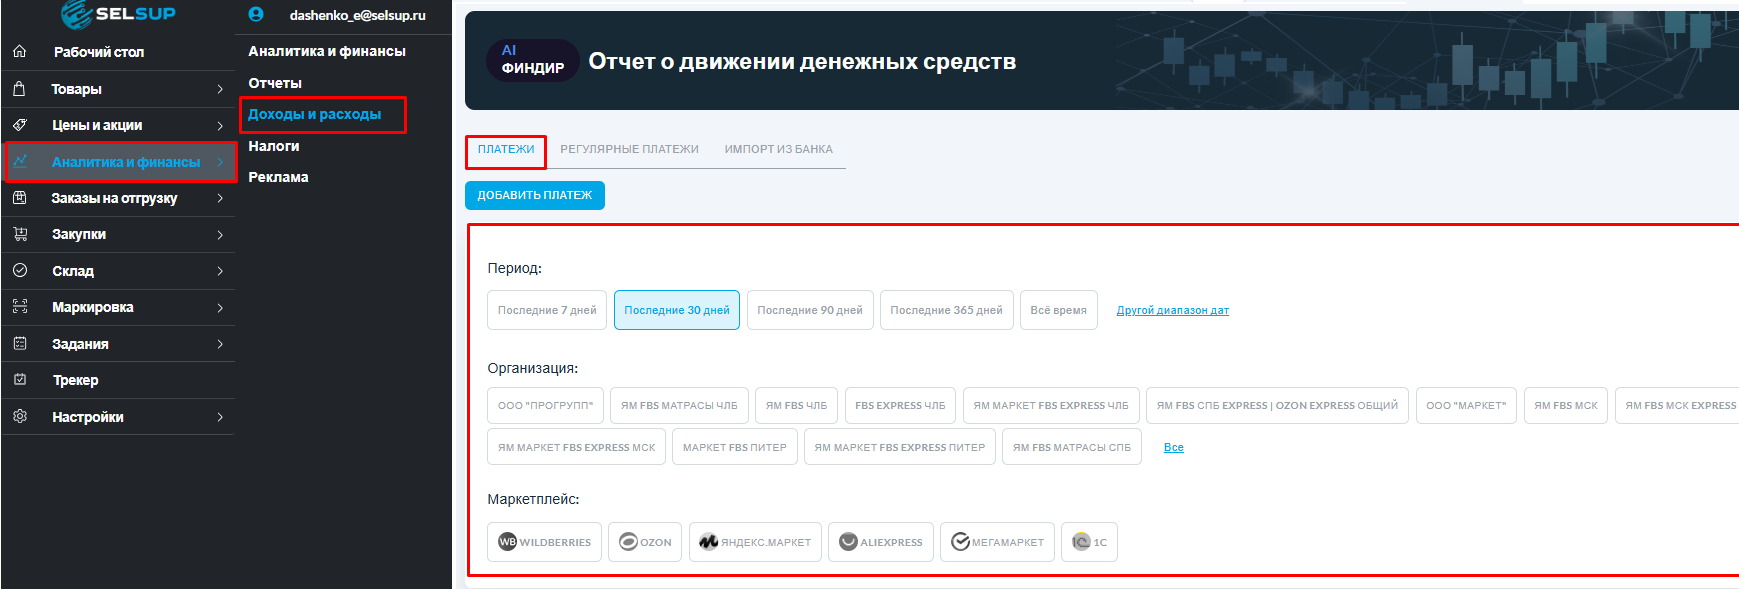Filter by organization ООО "ПРОГРУПП"
Viewport: 1739px width, 589px height.
tap(546, 405)
